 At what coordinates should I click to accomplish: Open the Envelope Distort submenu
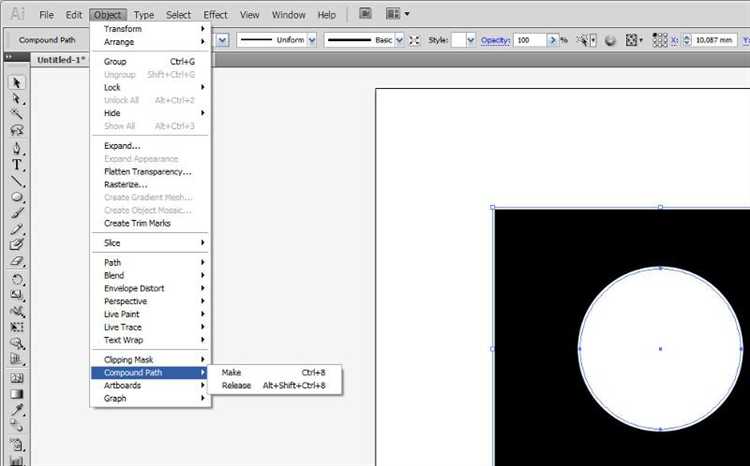pos(151,288)
